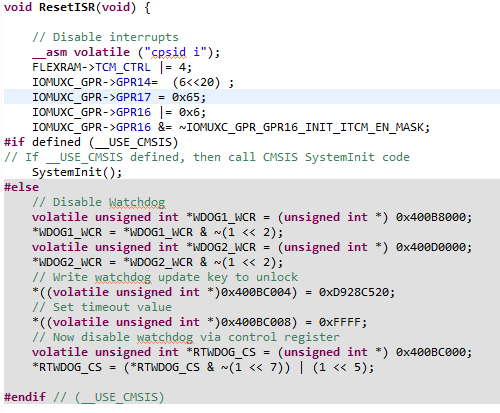Click the '0x400D0000' address on the WDOG2_WCR declaration
The height and width of the screenshot is (413, 500).
click(430, 247)
